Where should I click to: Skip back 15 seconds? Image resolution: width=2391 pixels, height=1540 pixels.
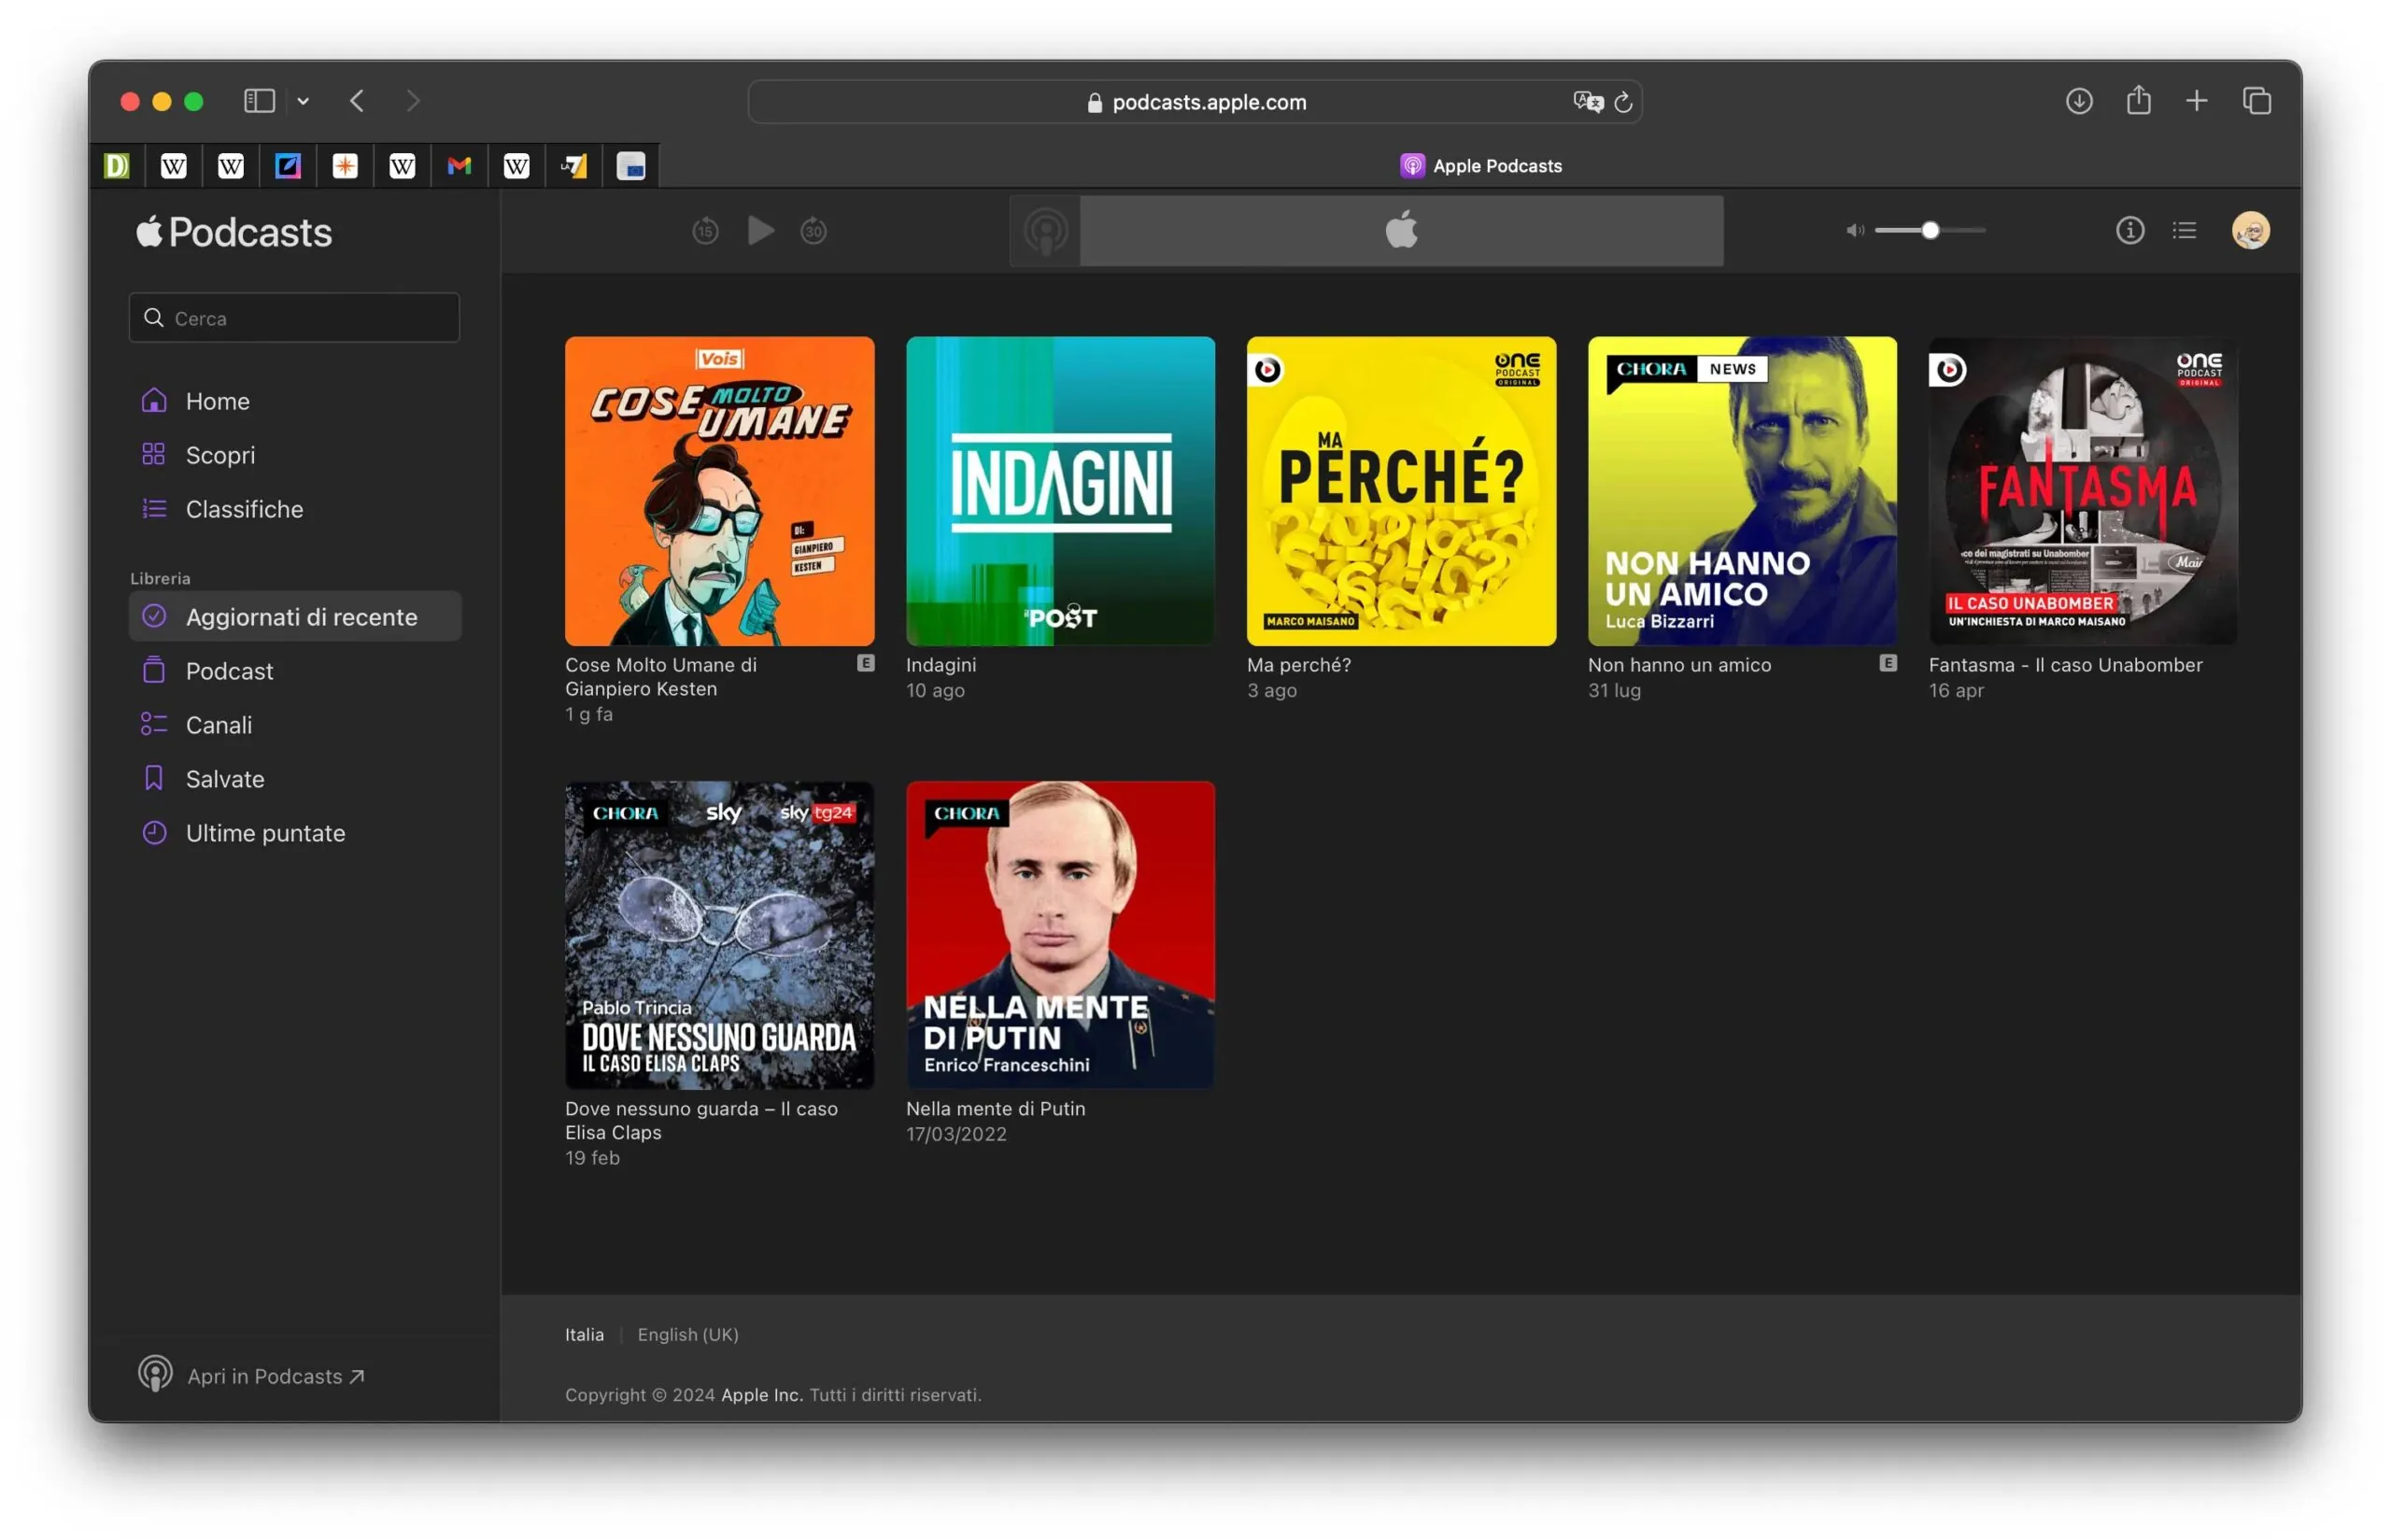click(705, 231)
